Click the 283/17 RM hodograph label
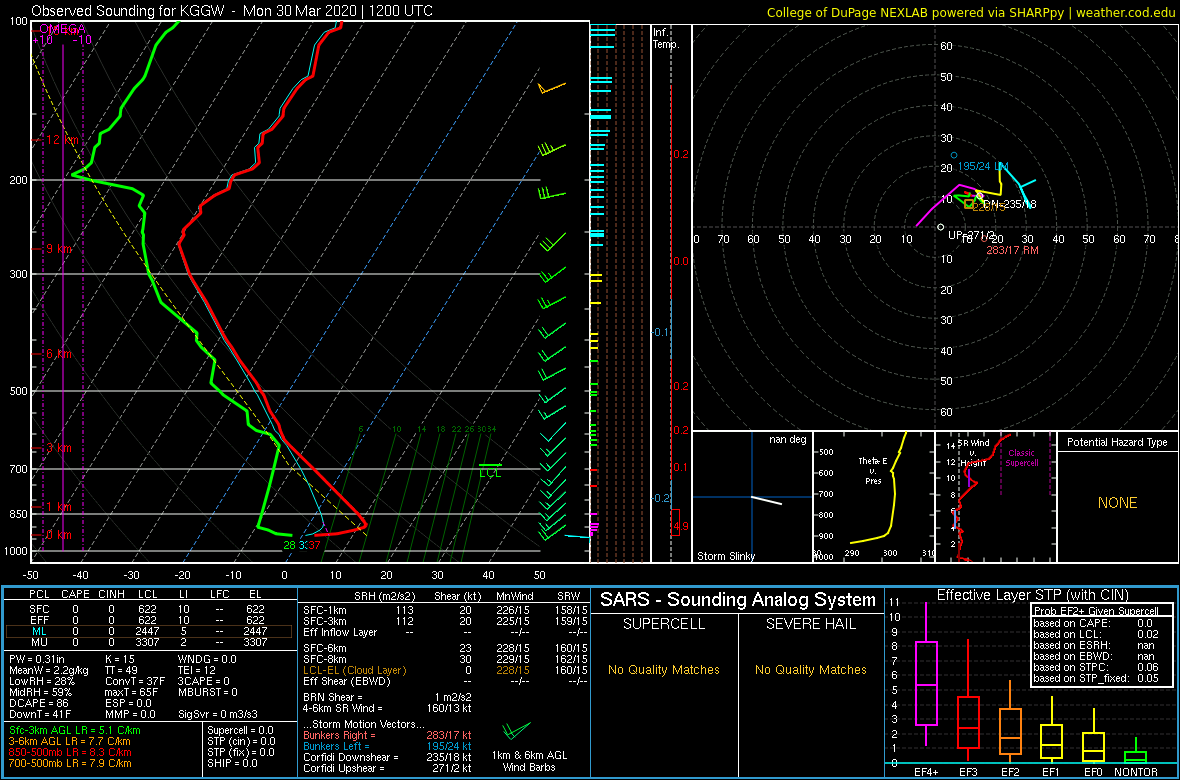The width and height of the screenshot is (1180, 780). (x=1012, y=250)
